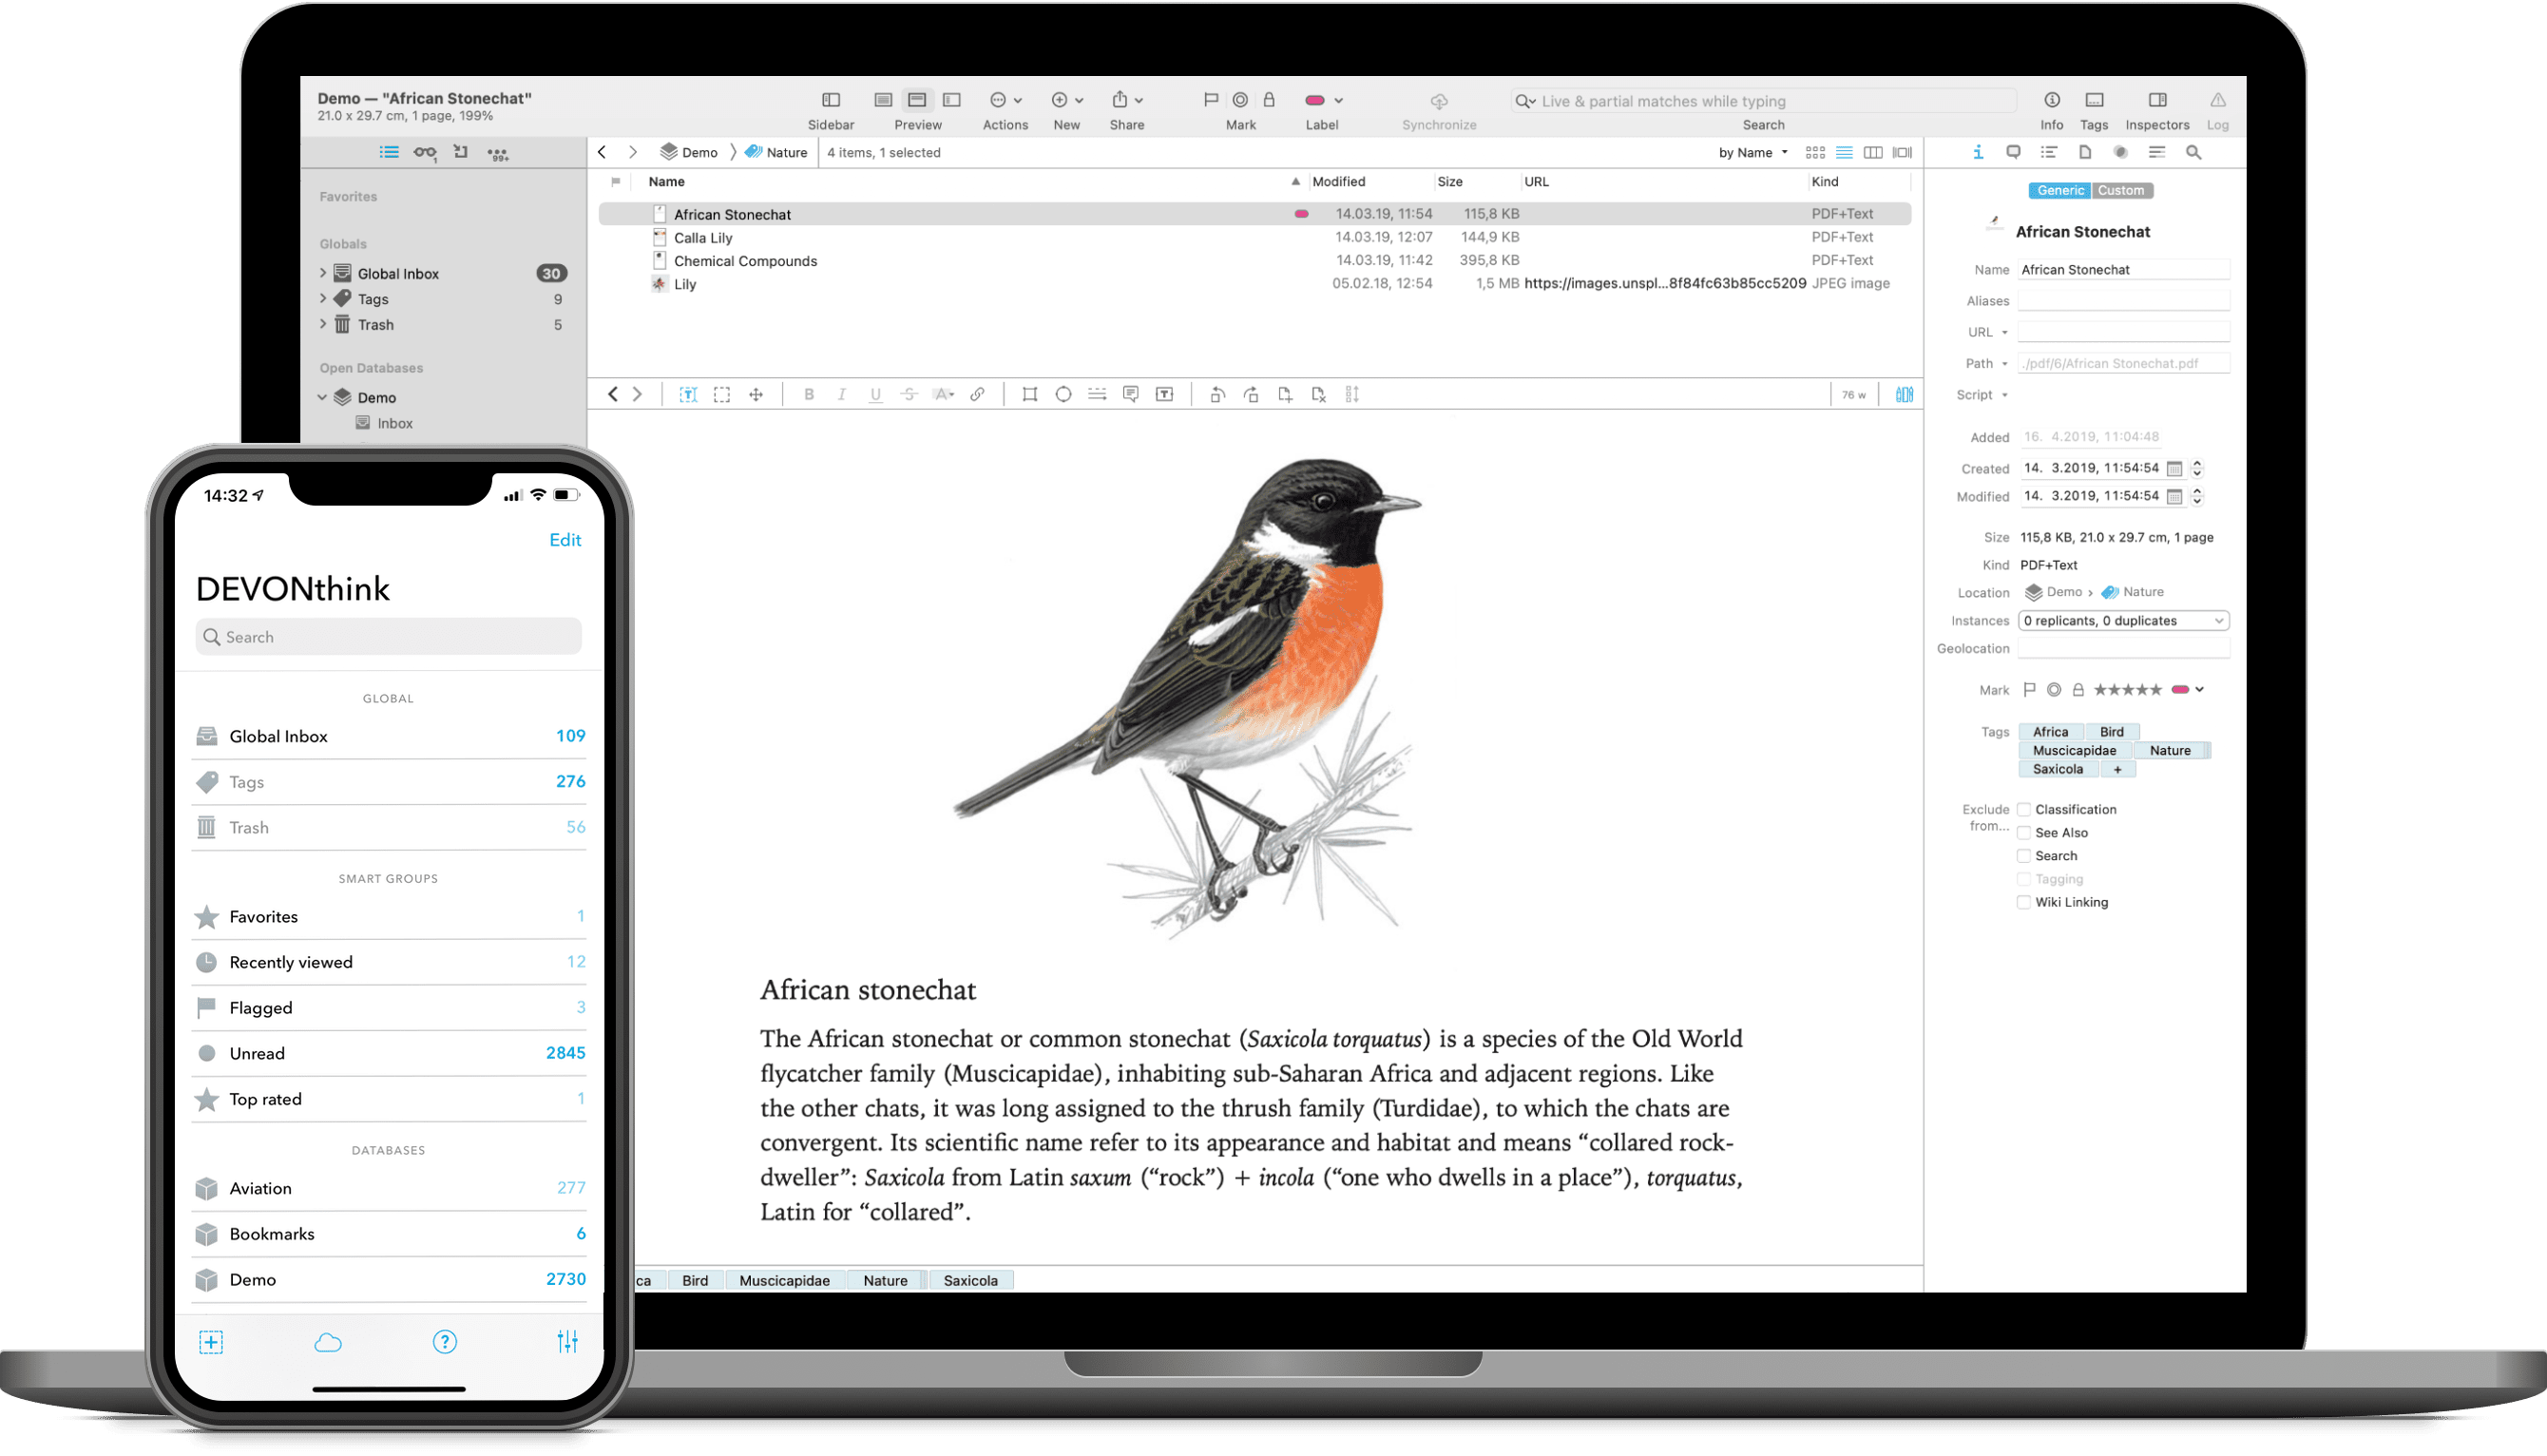Enable Exclude from See Also checkbox
Image resolution: width=2547 pixels, height=1456 pixels.
tap(2023, 833)
